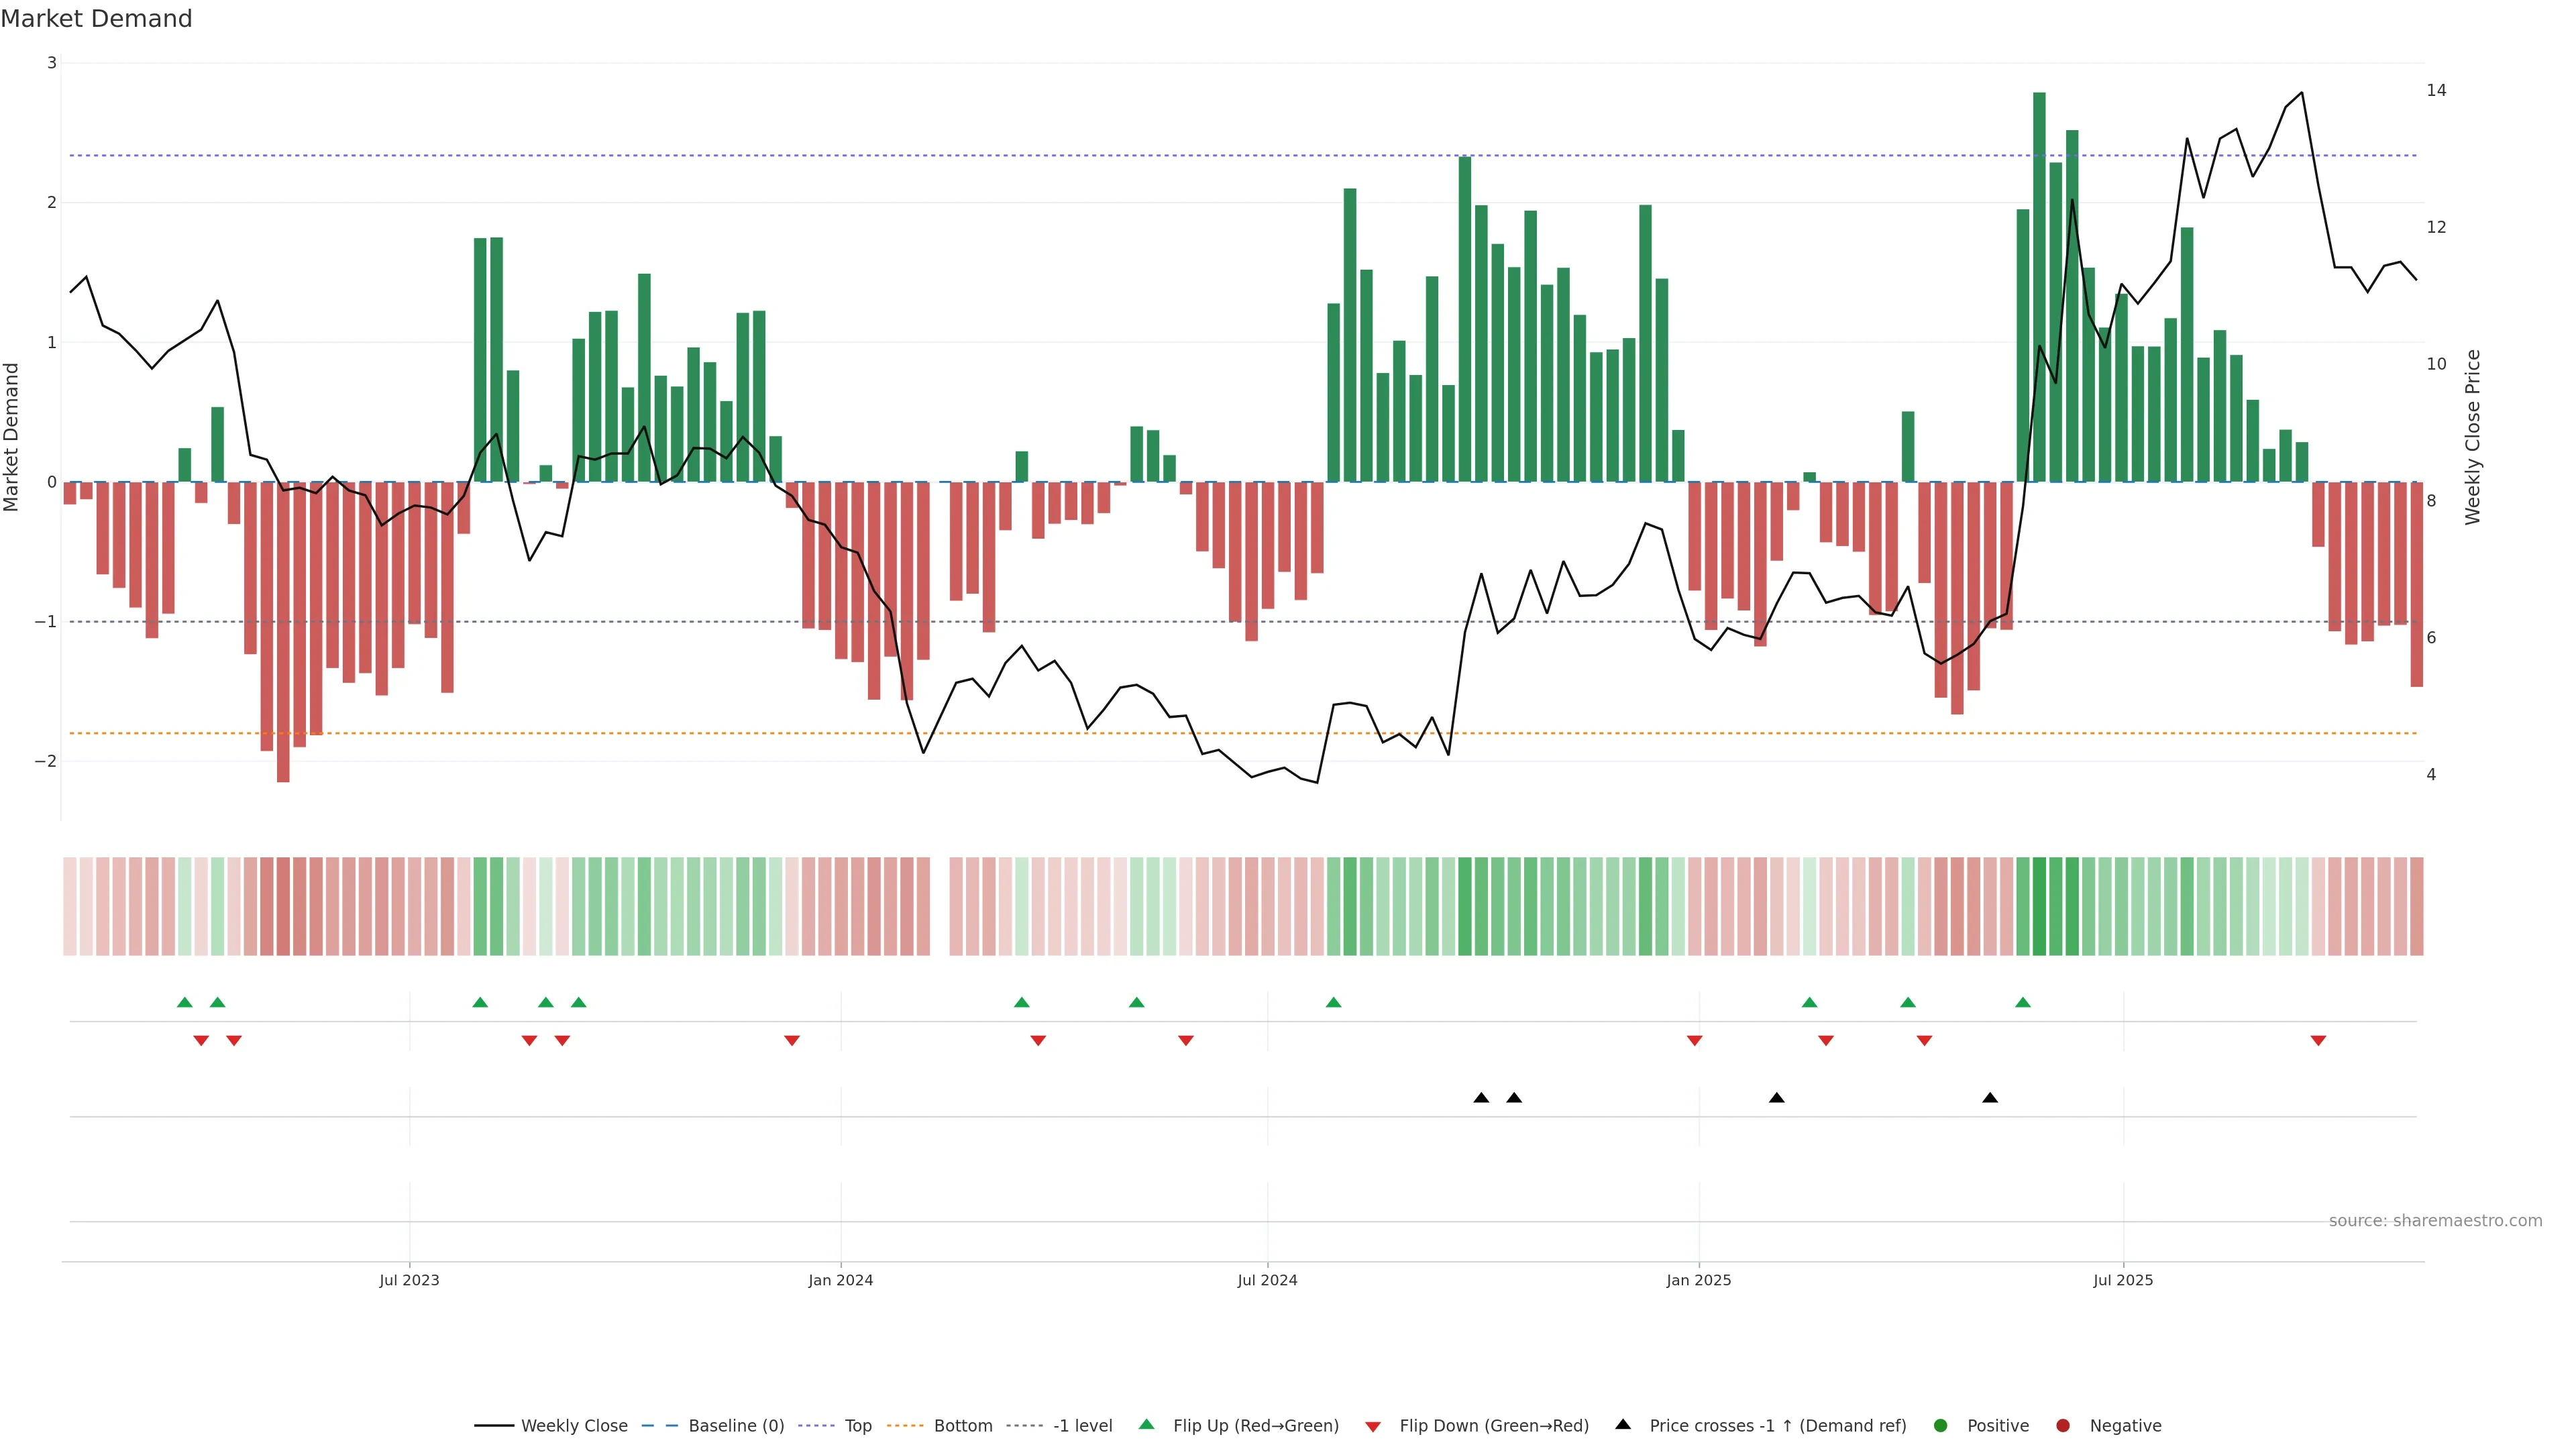Click the last black price-cross triangle marker
Image resolution: width=2576 pixels, height=1449 pixels.
pos(1990,1098)
